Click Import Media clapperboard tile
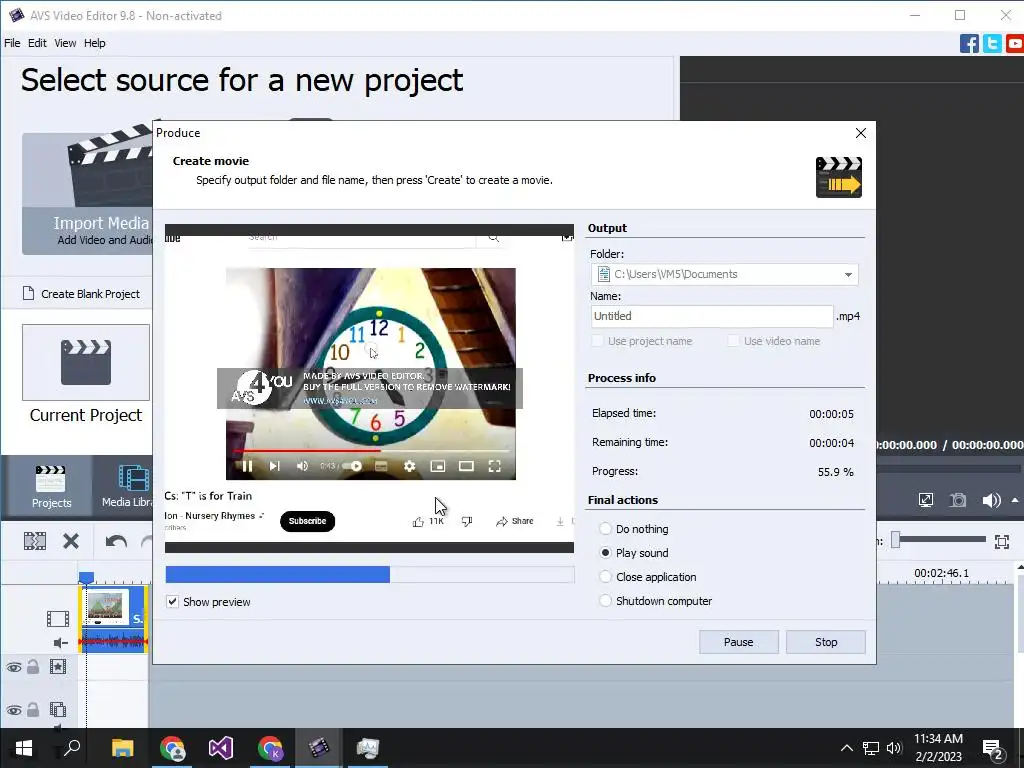Screen dimensions: 1024x768 click(x=87, y=193)
